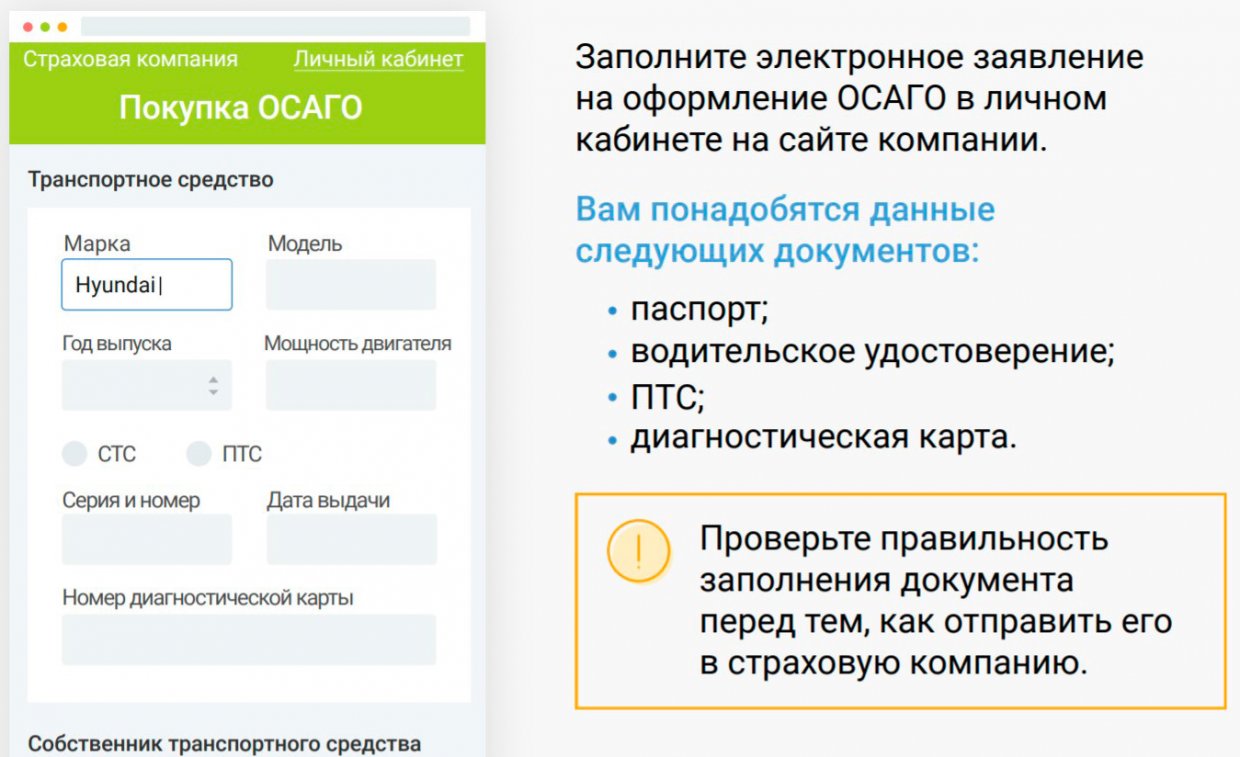Image resolution: width=1240 pixels, height=757 pixels.
Task: Click the ПТС; list item in documents
Action: point(668,396)
